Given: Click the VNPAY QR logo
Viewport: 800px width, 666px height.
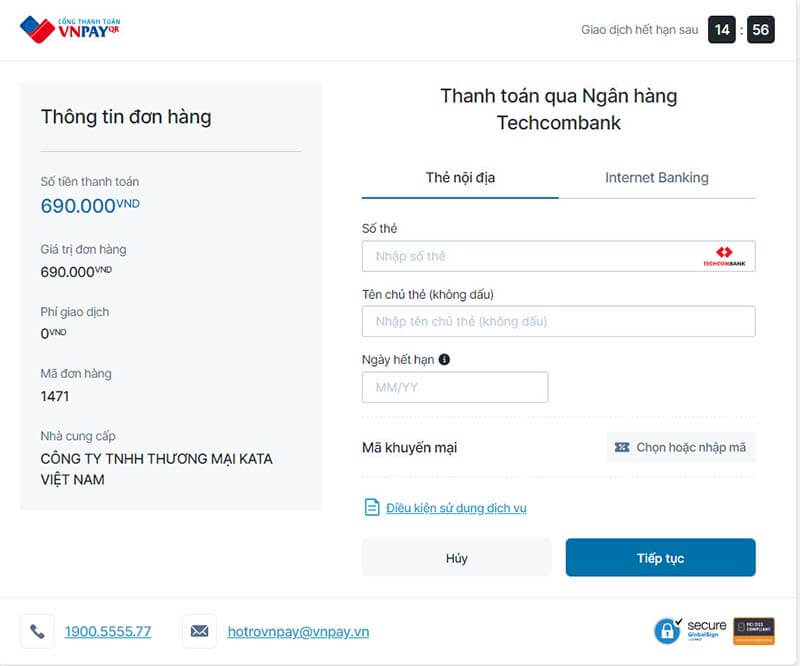Looking at the screenshot, I should pyautogui.click(x=69, y=29).
